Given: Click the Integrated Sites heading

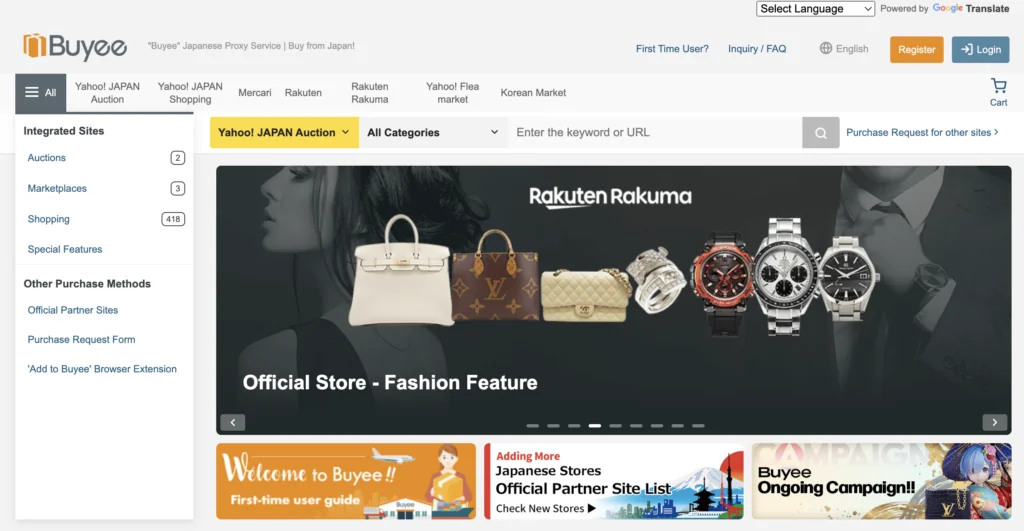Looking at the screenshot, I should point(63,131).
